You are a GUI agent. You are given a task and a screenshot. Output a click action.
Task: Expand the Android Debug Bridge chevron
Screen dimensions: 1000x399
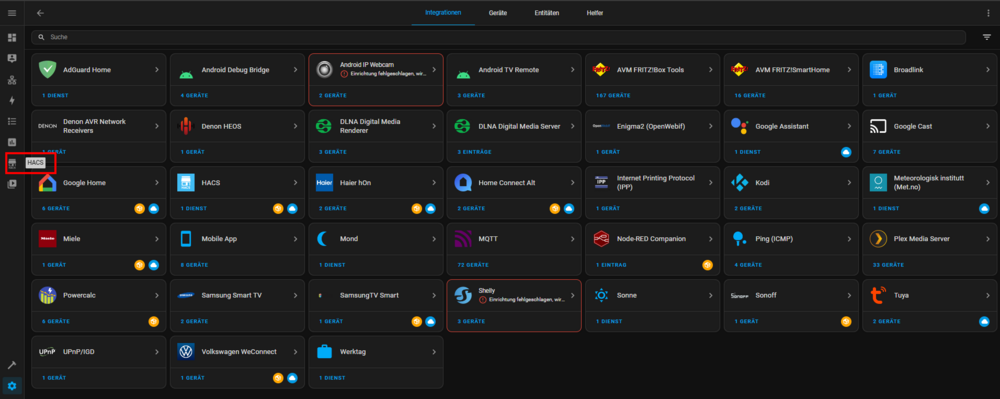pos(295,69)
